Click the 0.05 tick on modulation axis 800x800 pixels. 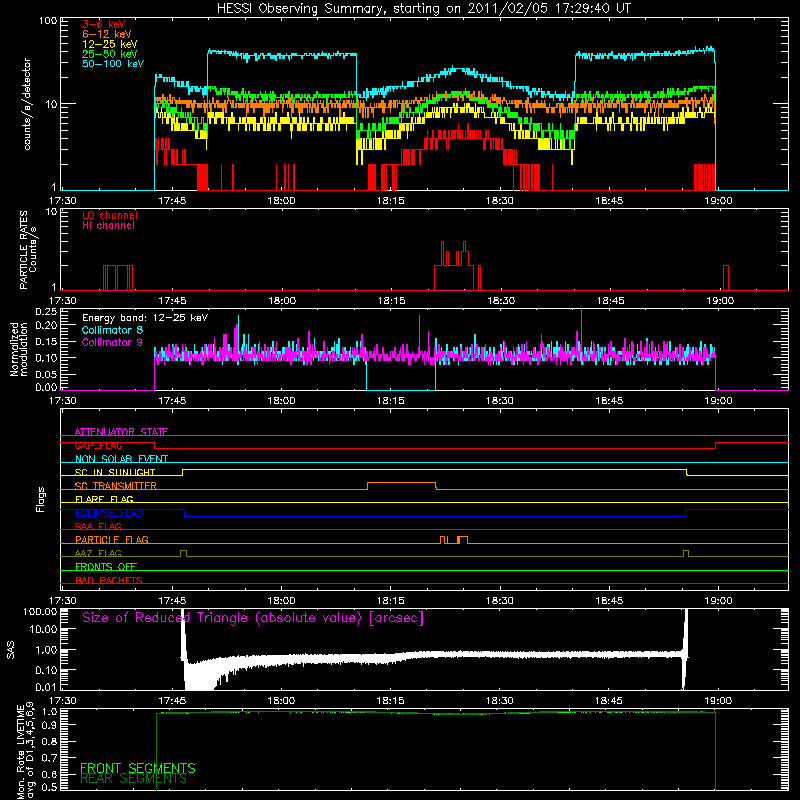pyautogui.click(x=46, y=374)
